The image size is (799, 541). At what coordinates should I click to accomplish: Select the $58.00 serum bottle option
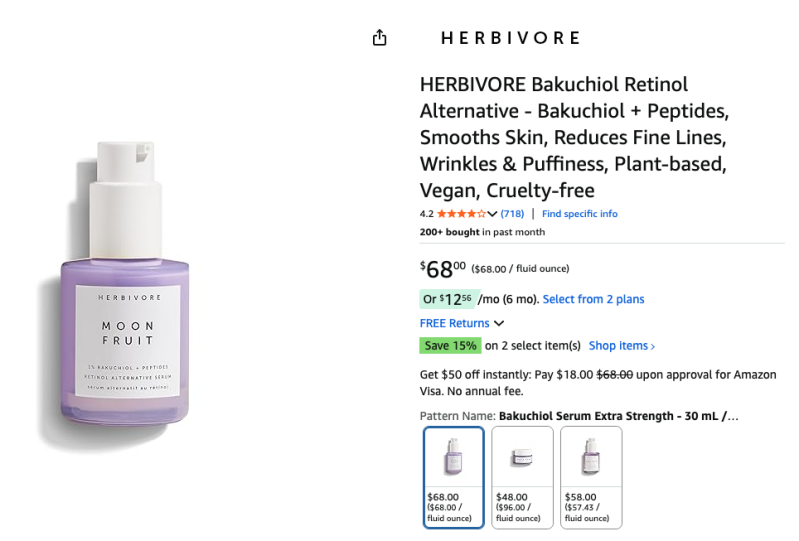coord(591,477)
